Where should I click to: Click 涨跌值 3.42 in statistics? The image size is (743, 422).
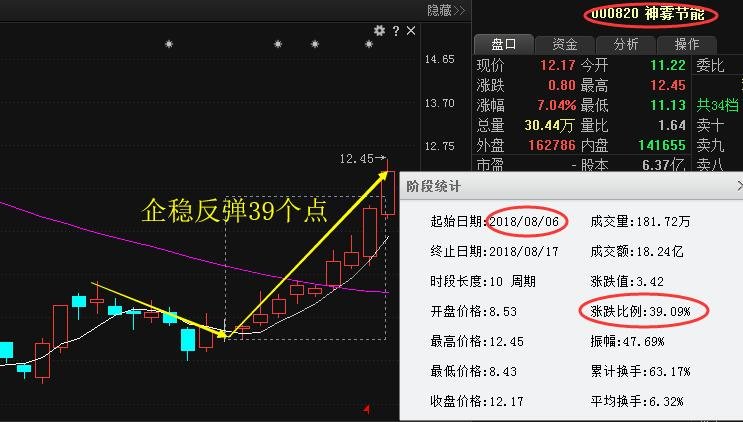(627, 281)
